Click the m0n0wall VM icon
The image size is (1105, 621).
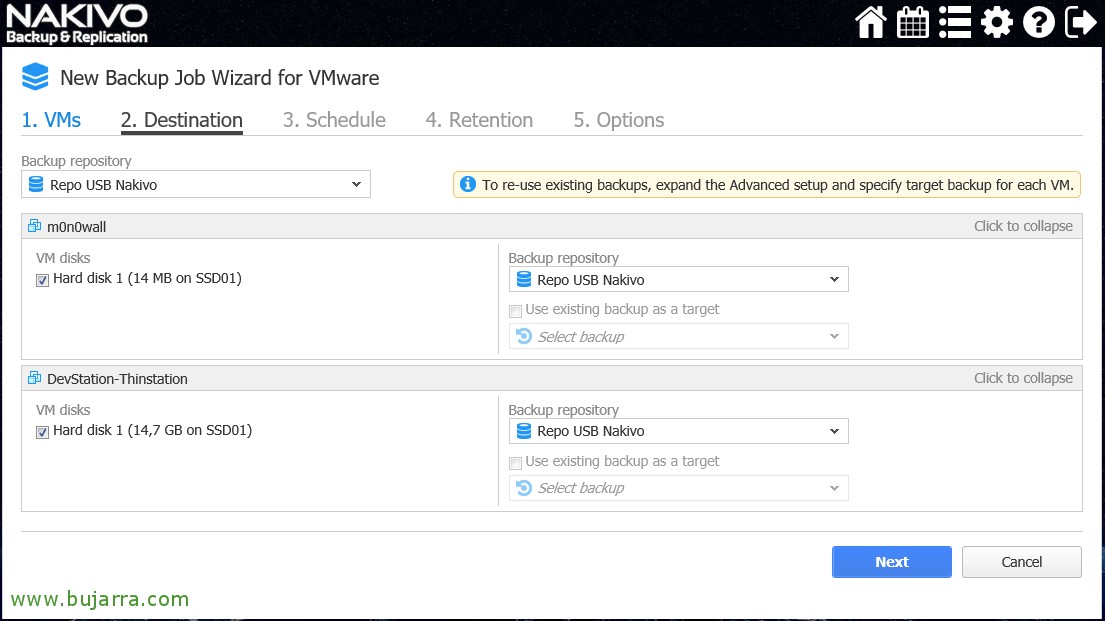pos(35,226)
